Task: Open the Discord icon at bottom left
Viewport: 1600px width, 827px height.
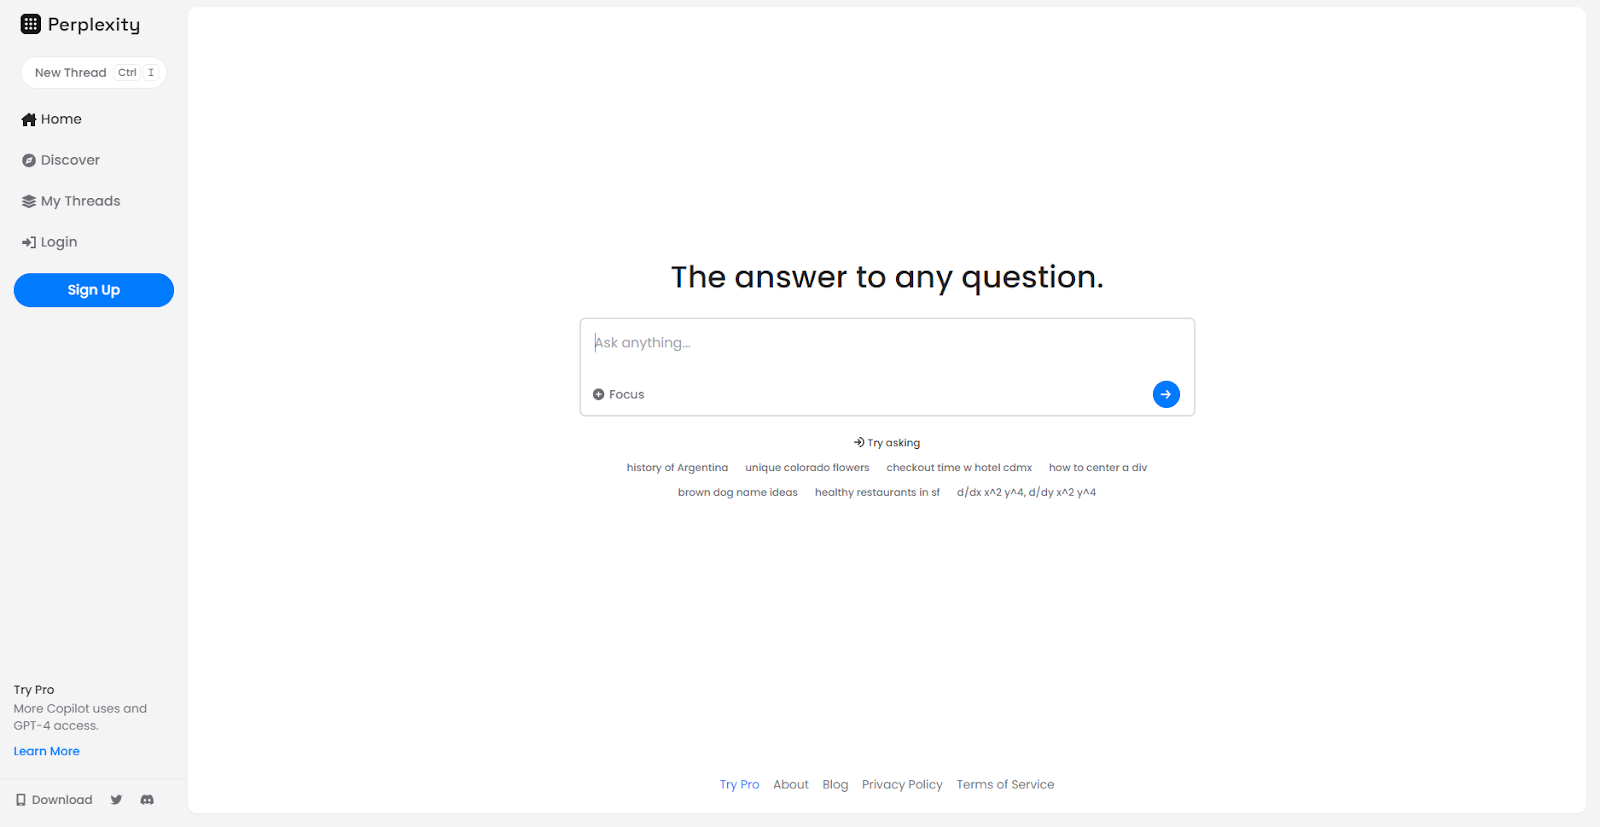Action: [x=146, y=799]
